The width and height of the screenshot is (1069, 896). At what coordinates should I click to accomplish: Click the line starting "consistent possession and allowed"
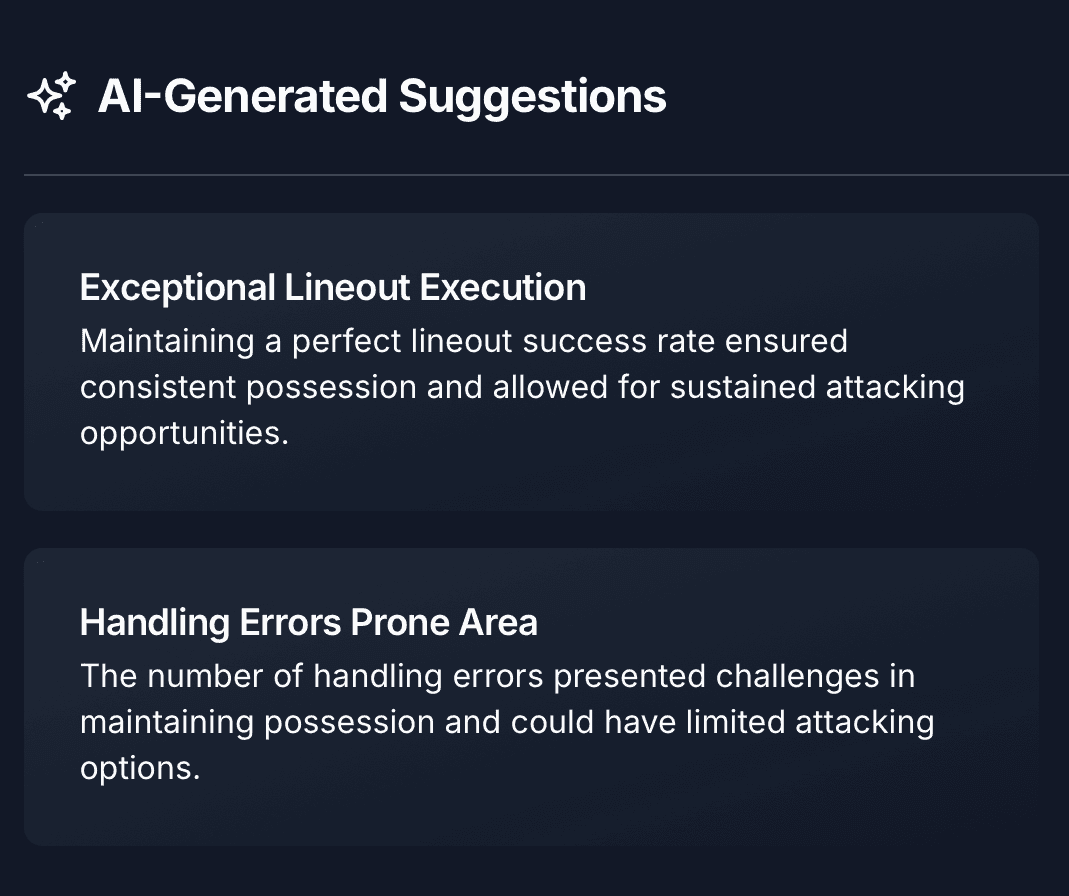point(522,388)
